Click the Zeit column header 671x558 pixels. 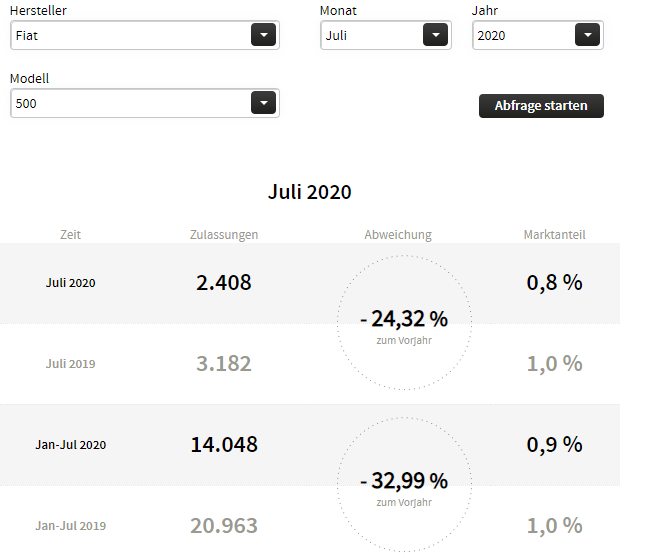(x=70, y=235)
